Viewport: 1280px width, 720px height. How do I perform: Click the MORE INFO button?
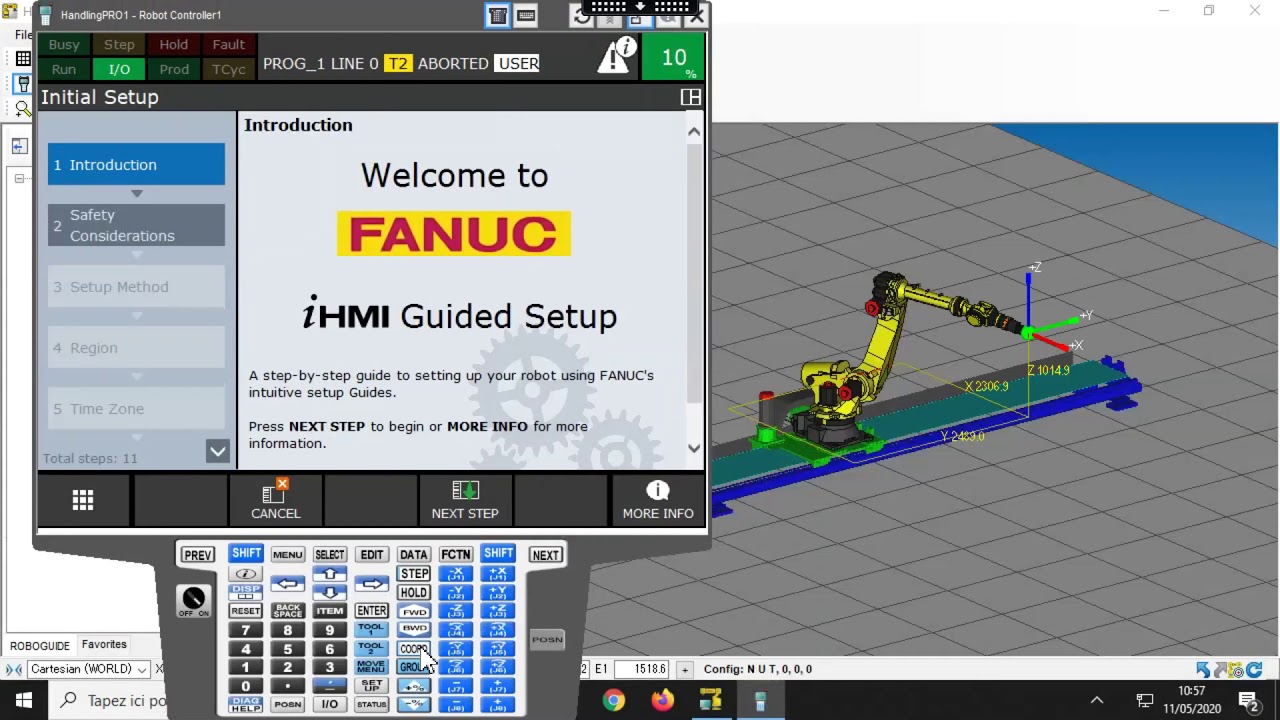(x=658, y=500)
